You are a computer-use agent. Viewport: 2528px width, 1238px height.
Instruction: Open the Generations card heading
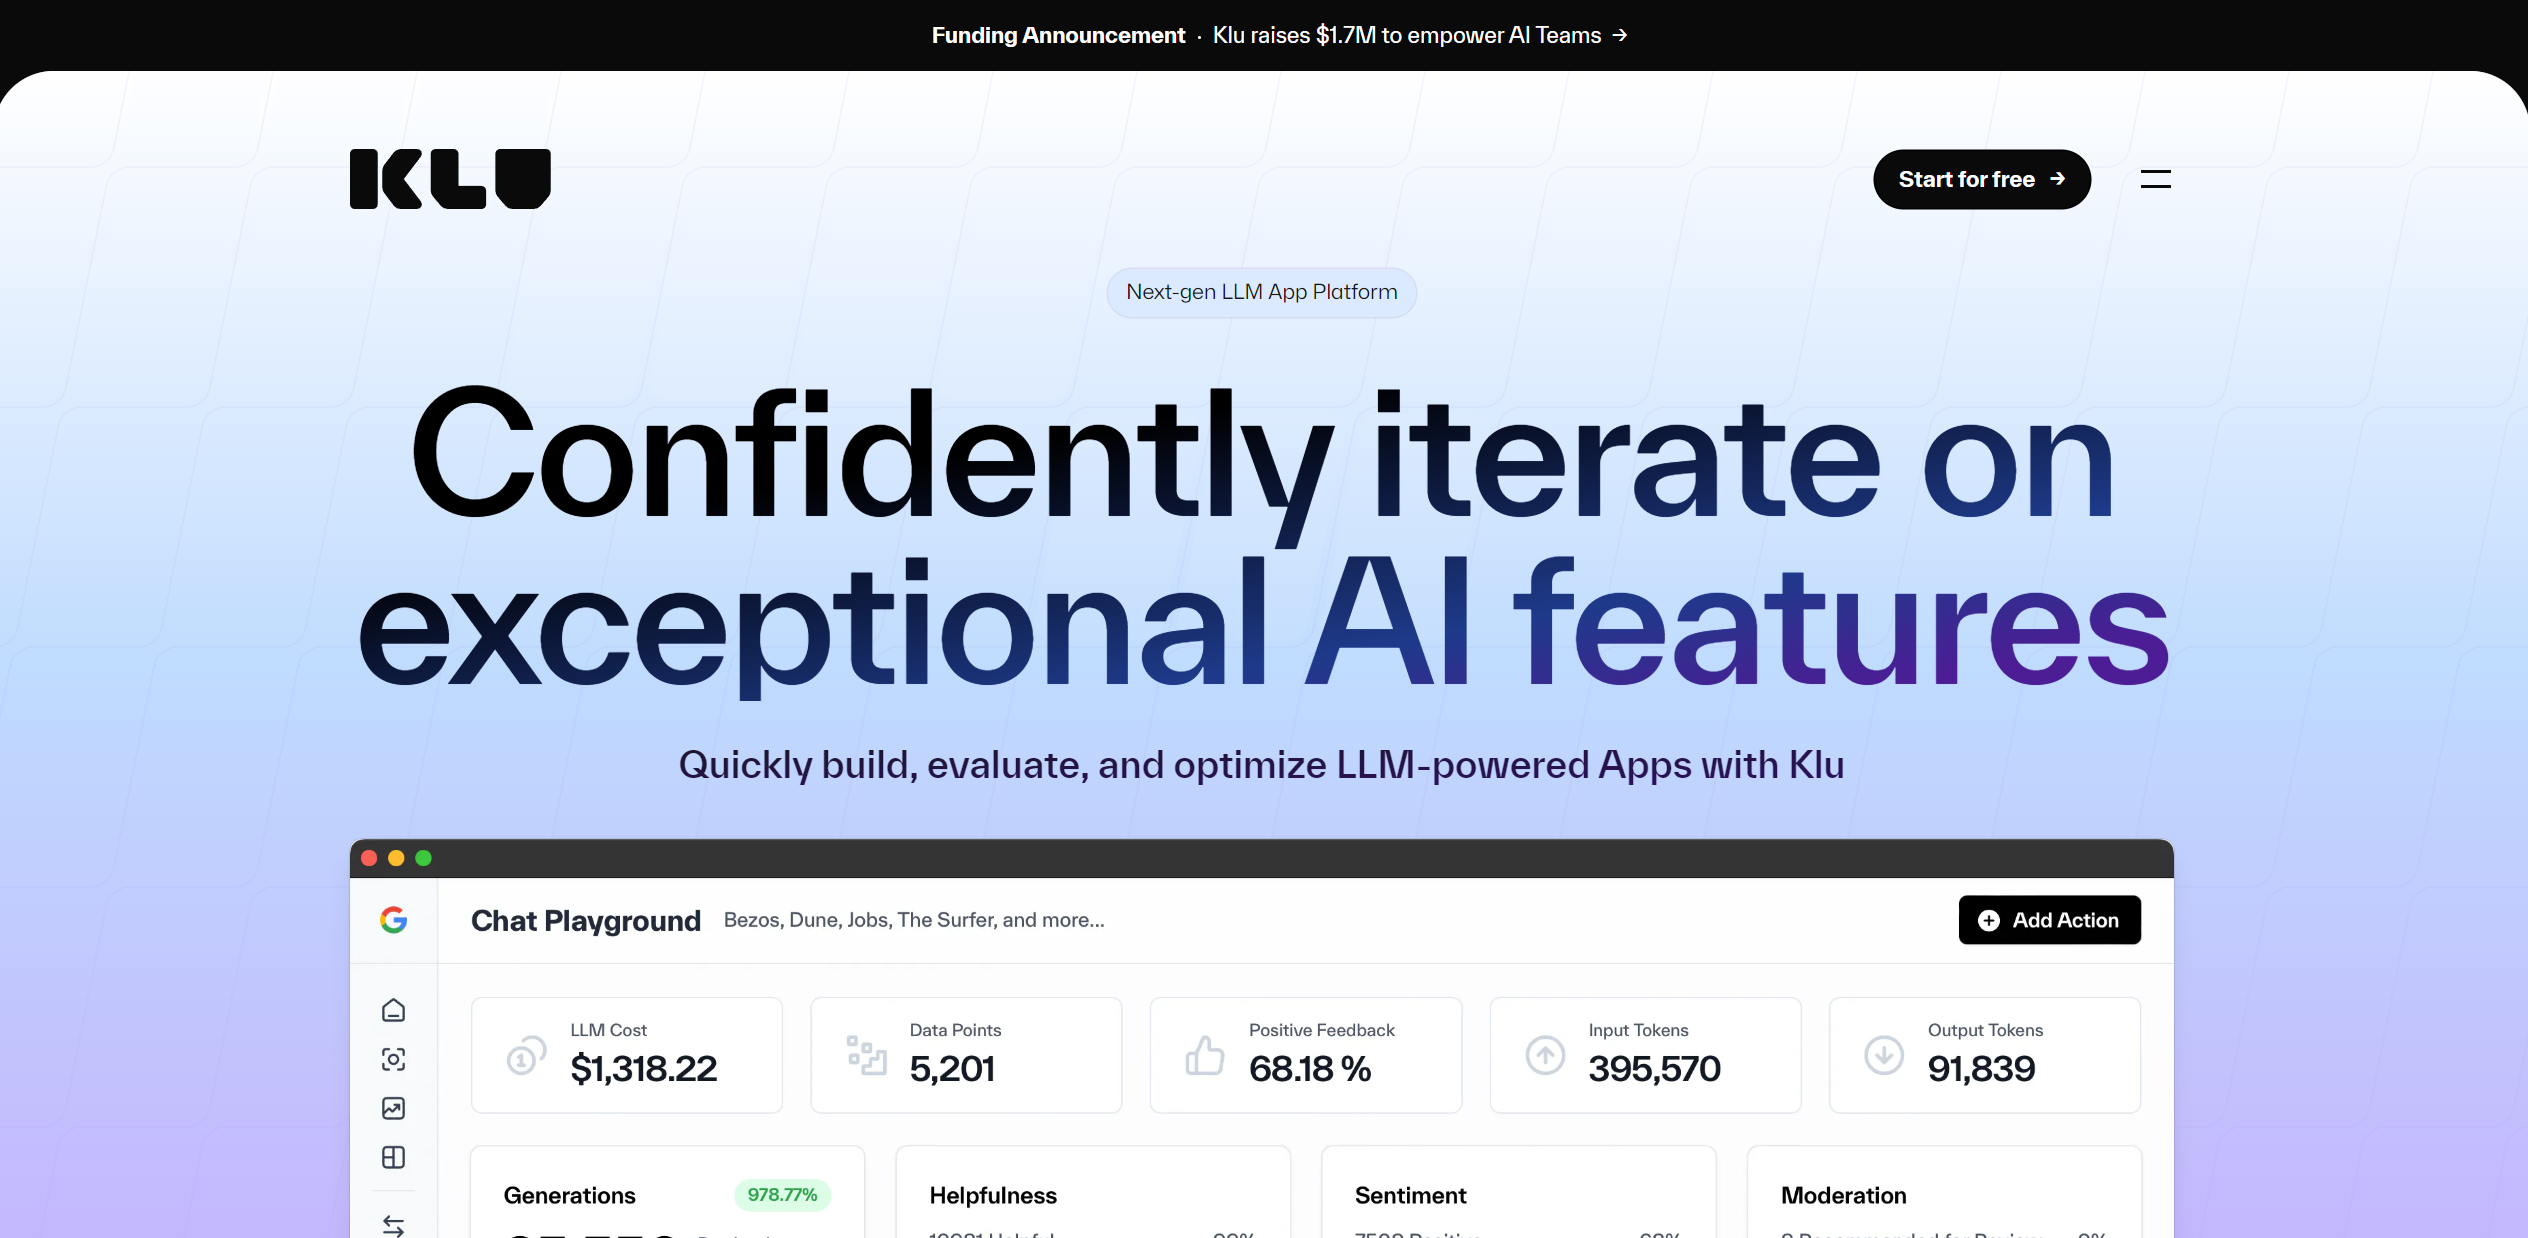pyautogui.click(x=569, y=1196)
